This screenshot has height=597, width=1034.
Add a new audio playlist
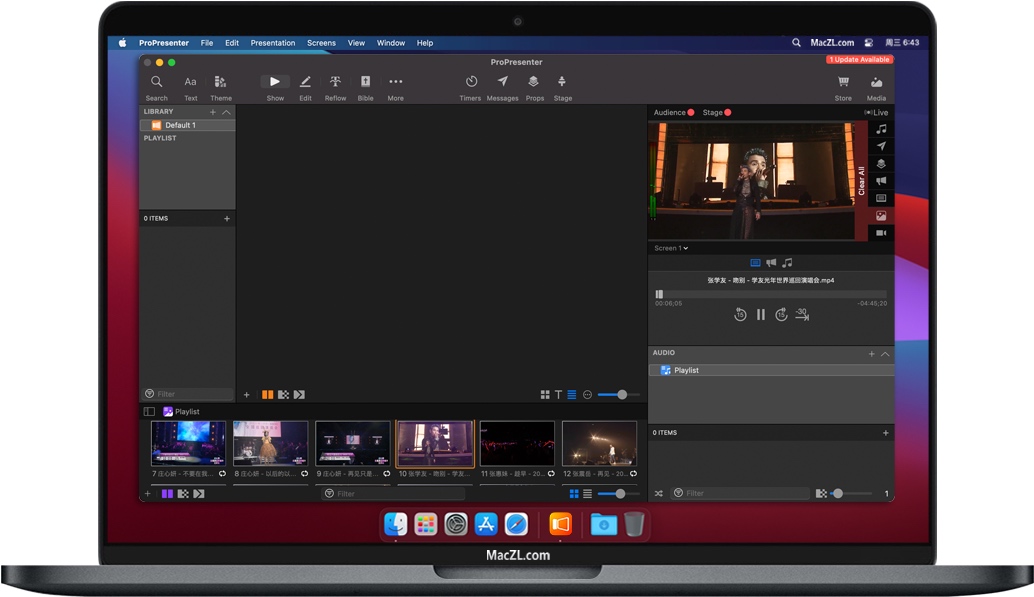click(x=872, y=354)
